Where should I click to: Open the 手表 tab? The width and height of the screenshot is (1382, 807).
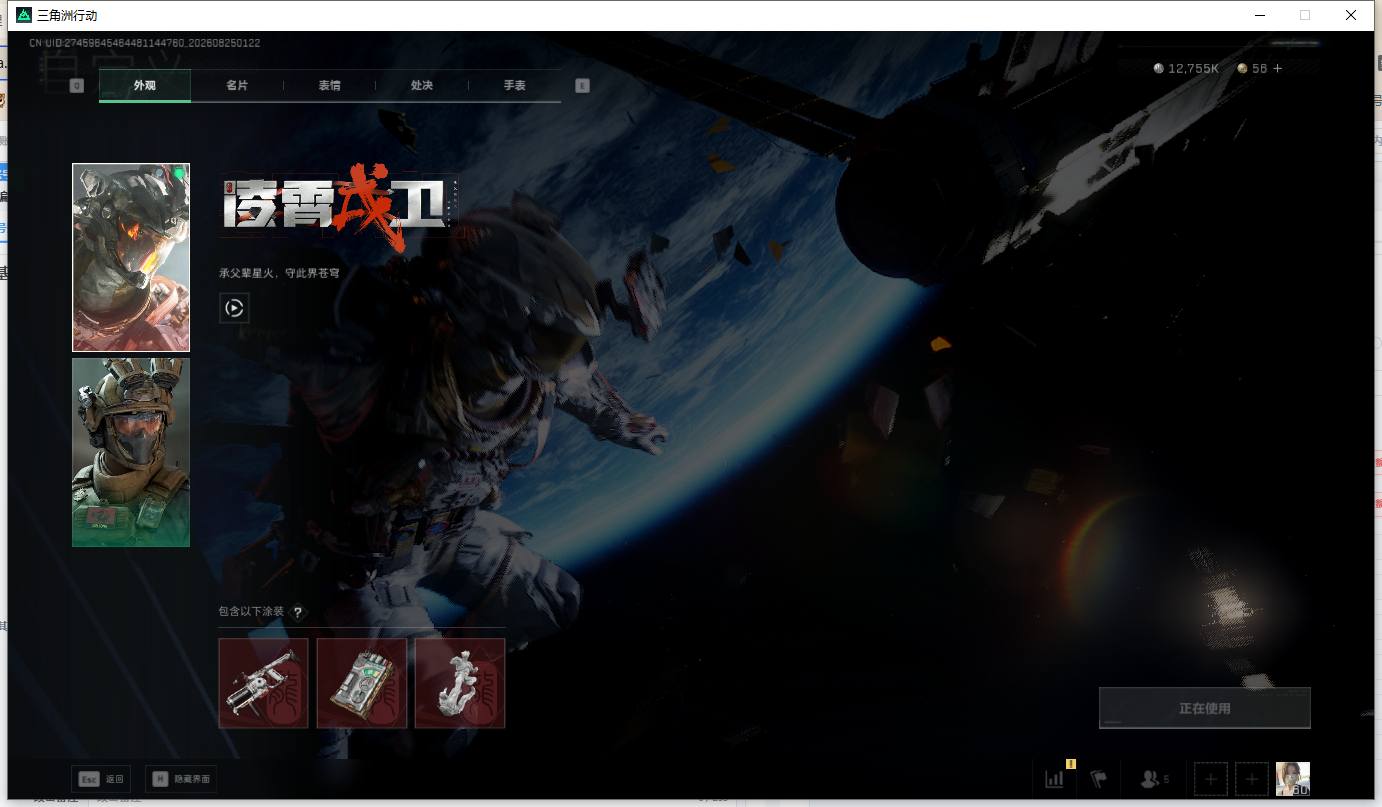tap(514, 86)
